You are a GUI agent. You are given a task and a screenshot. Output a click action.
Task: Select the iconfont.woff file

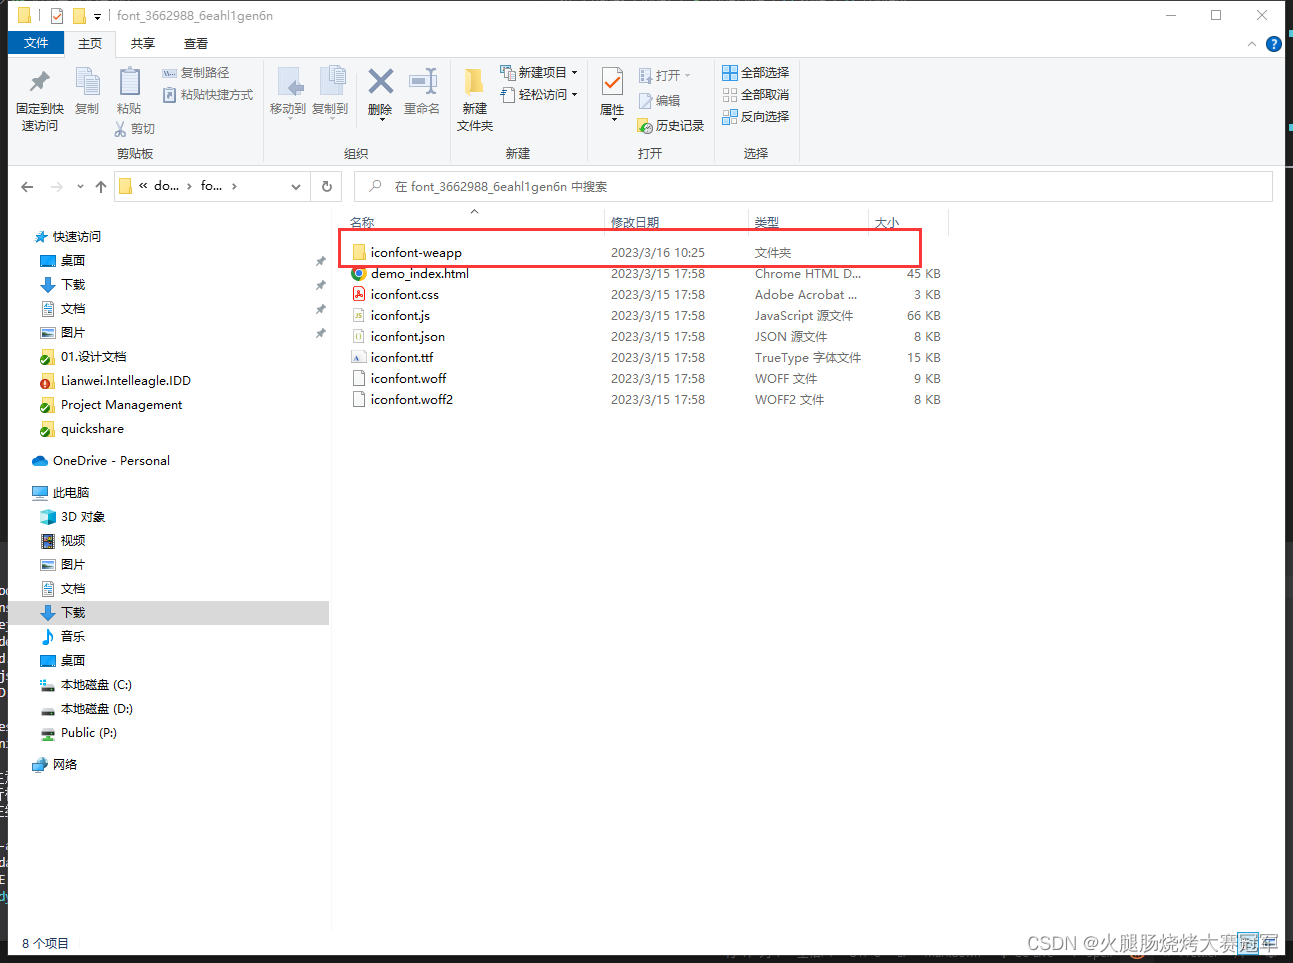pyautogui.click(x=408, y=379)
